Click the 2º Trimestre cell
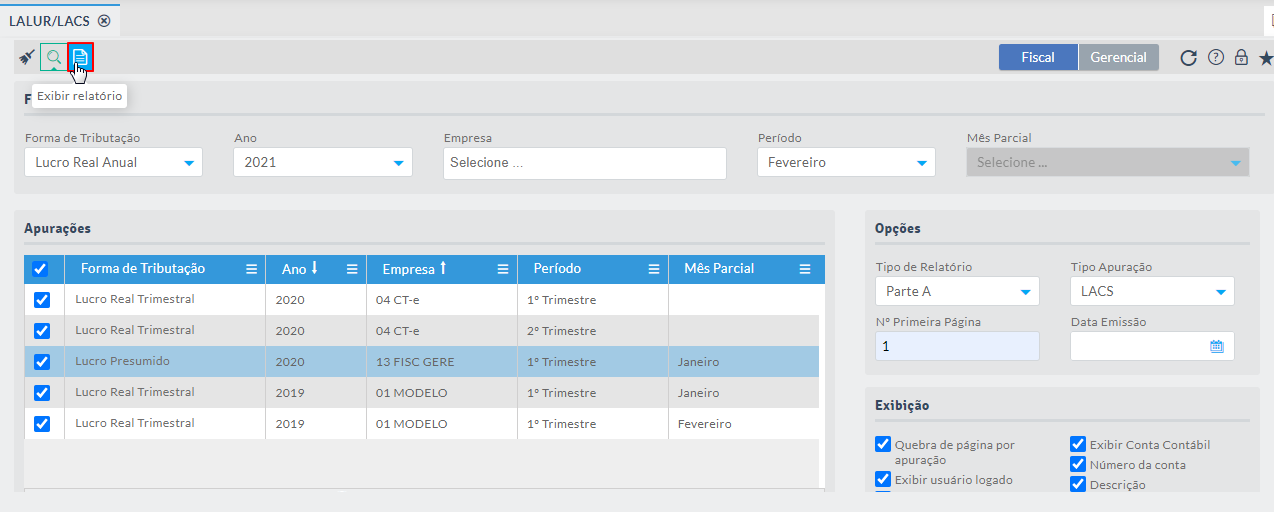Image resolution: width=1274 pixels, height=512 pixels. (593, 331)
